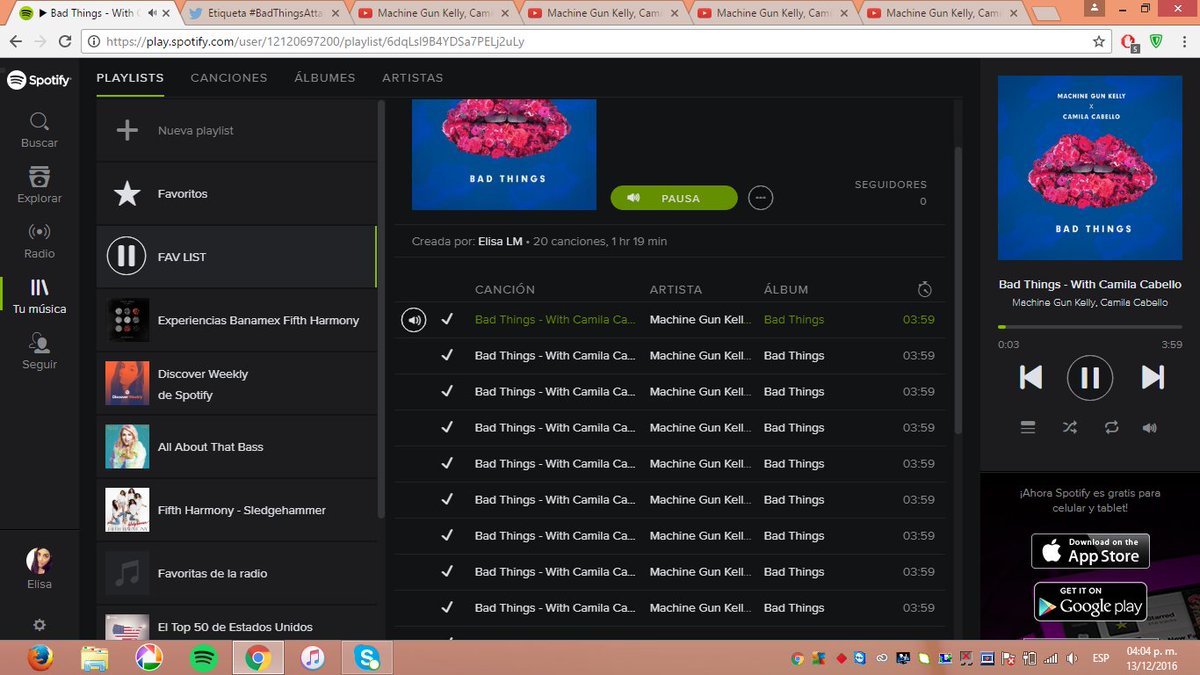The image size is (1200, 675).
Task: Mute the player volume
Action: (1150, 427)
